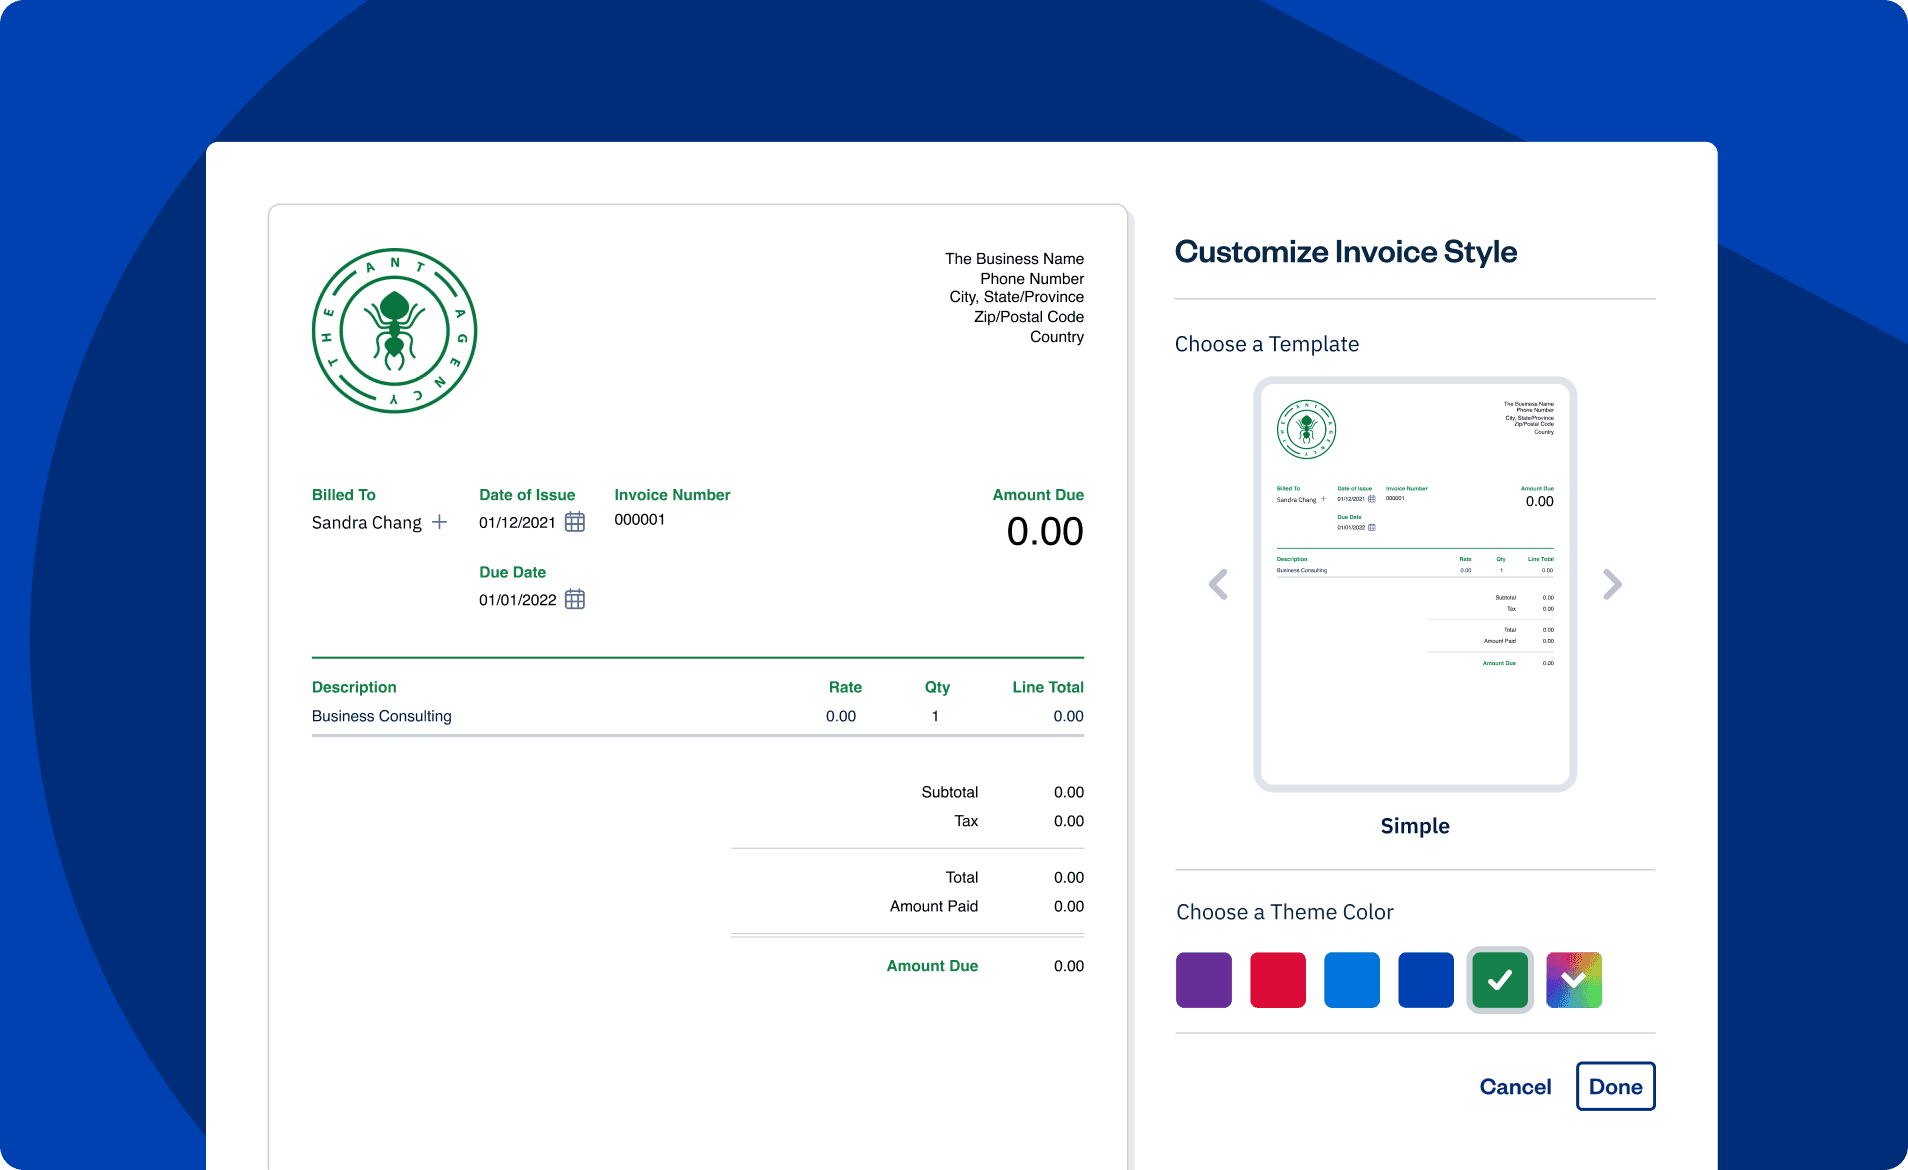Click the selected green theme swatch
The height and width of the screenshot is (1170, 1908).
[x=1499, y=980]
